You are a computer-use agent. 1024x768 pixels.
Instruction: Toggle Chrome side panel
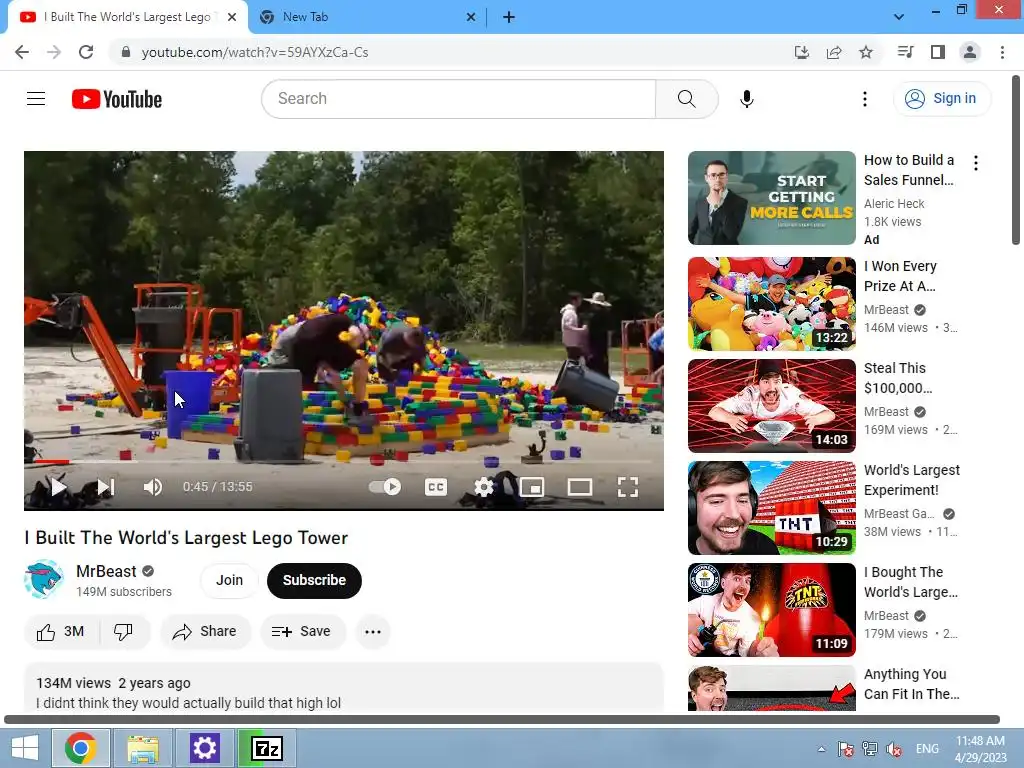(938, 52)
